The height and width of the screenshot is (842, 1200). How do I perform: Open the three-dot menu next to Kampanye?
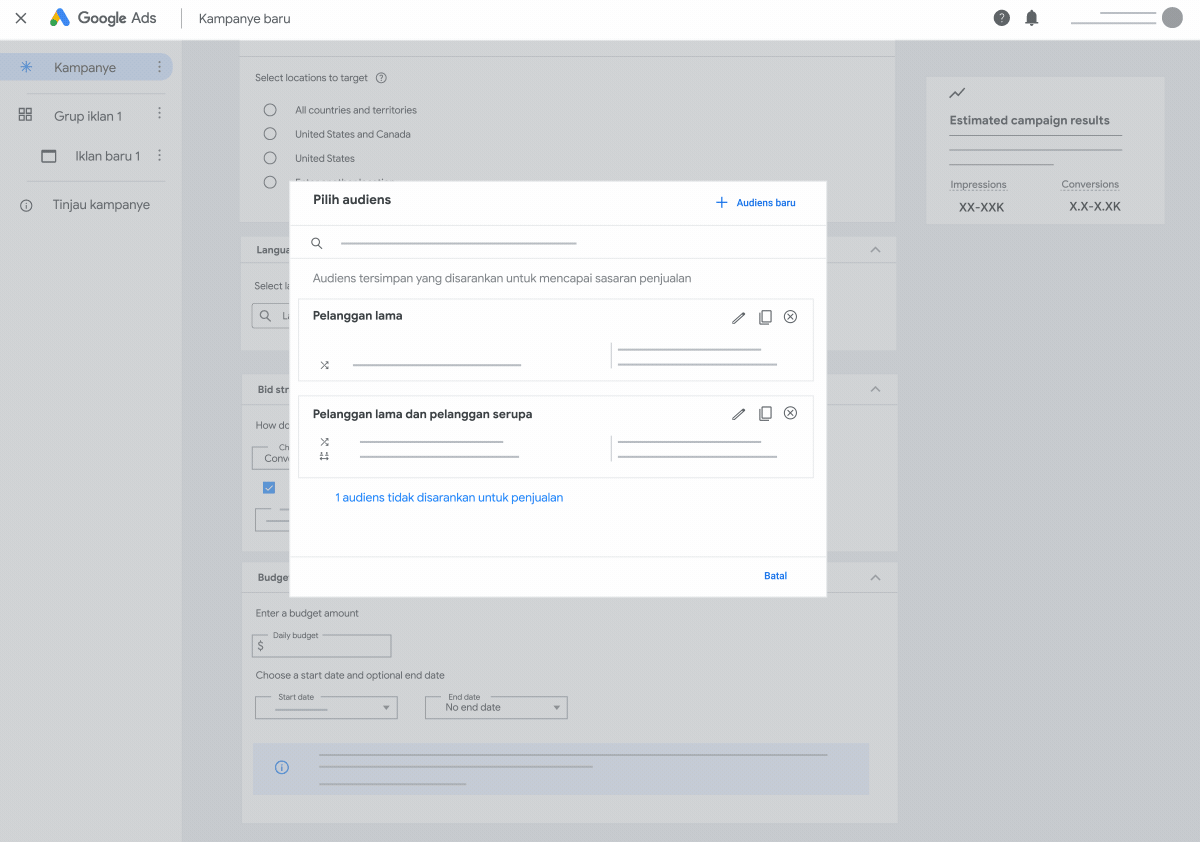tap(159, 67)
